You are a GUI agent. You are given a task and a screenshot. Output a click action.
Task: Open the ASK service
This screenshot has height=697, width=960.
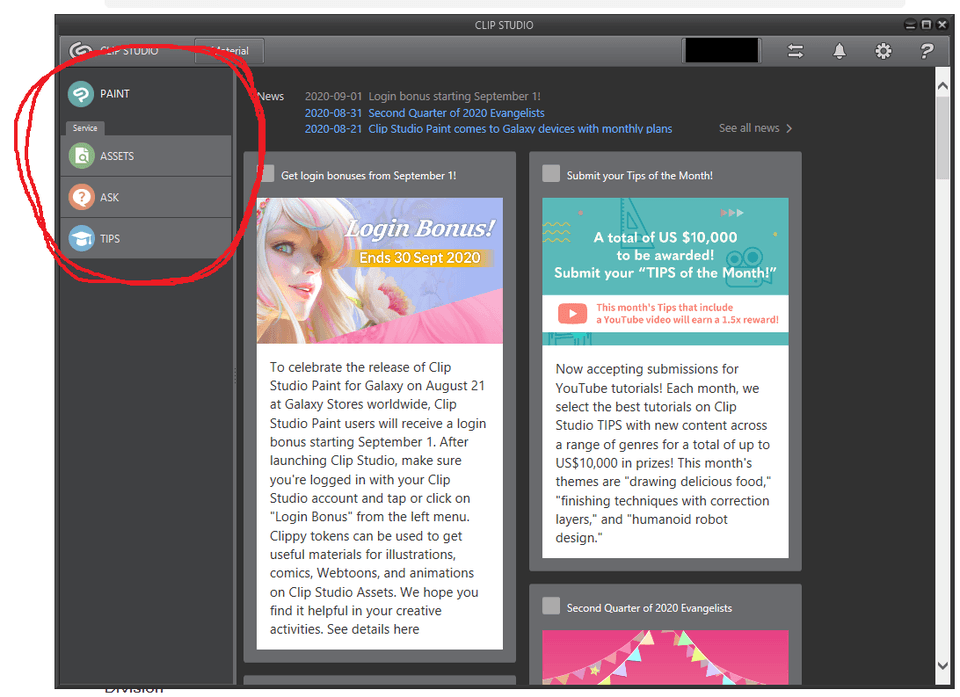click(x=146, y=197)
